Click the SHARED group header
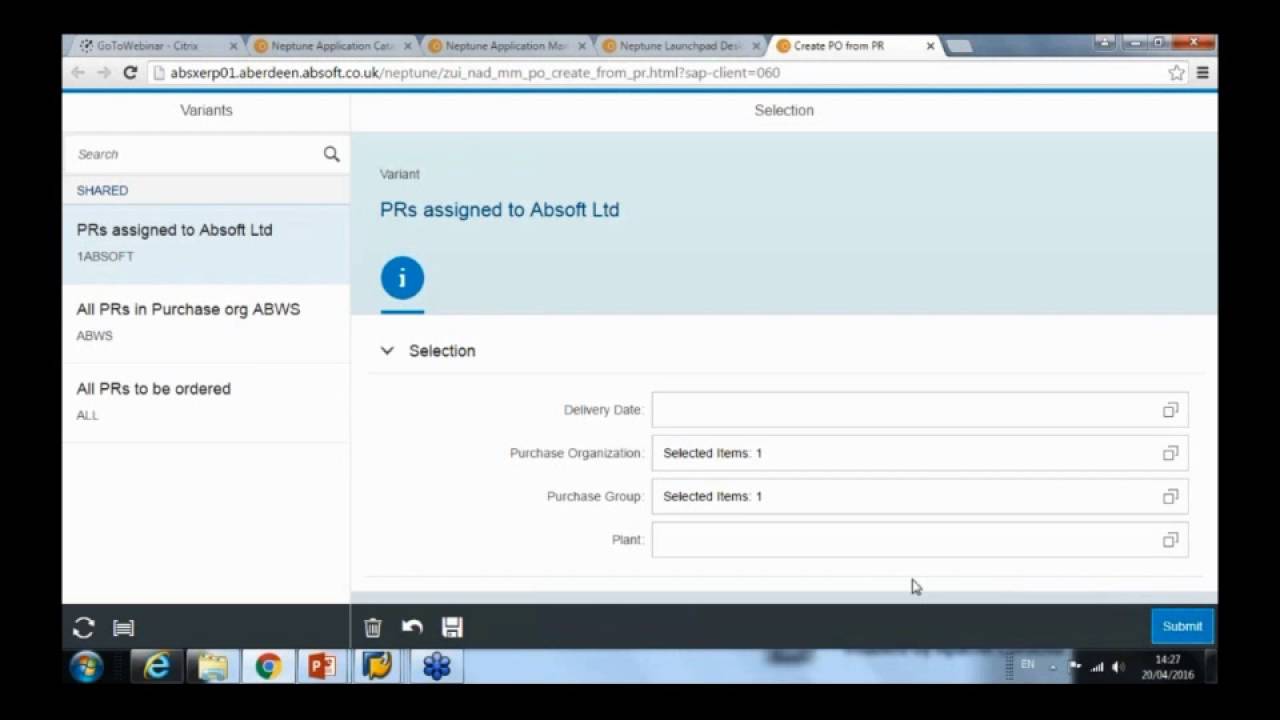Screen dimensions: 1280x720 (x=206, y=190)
